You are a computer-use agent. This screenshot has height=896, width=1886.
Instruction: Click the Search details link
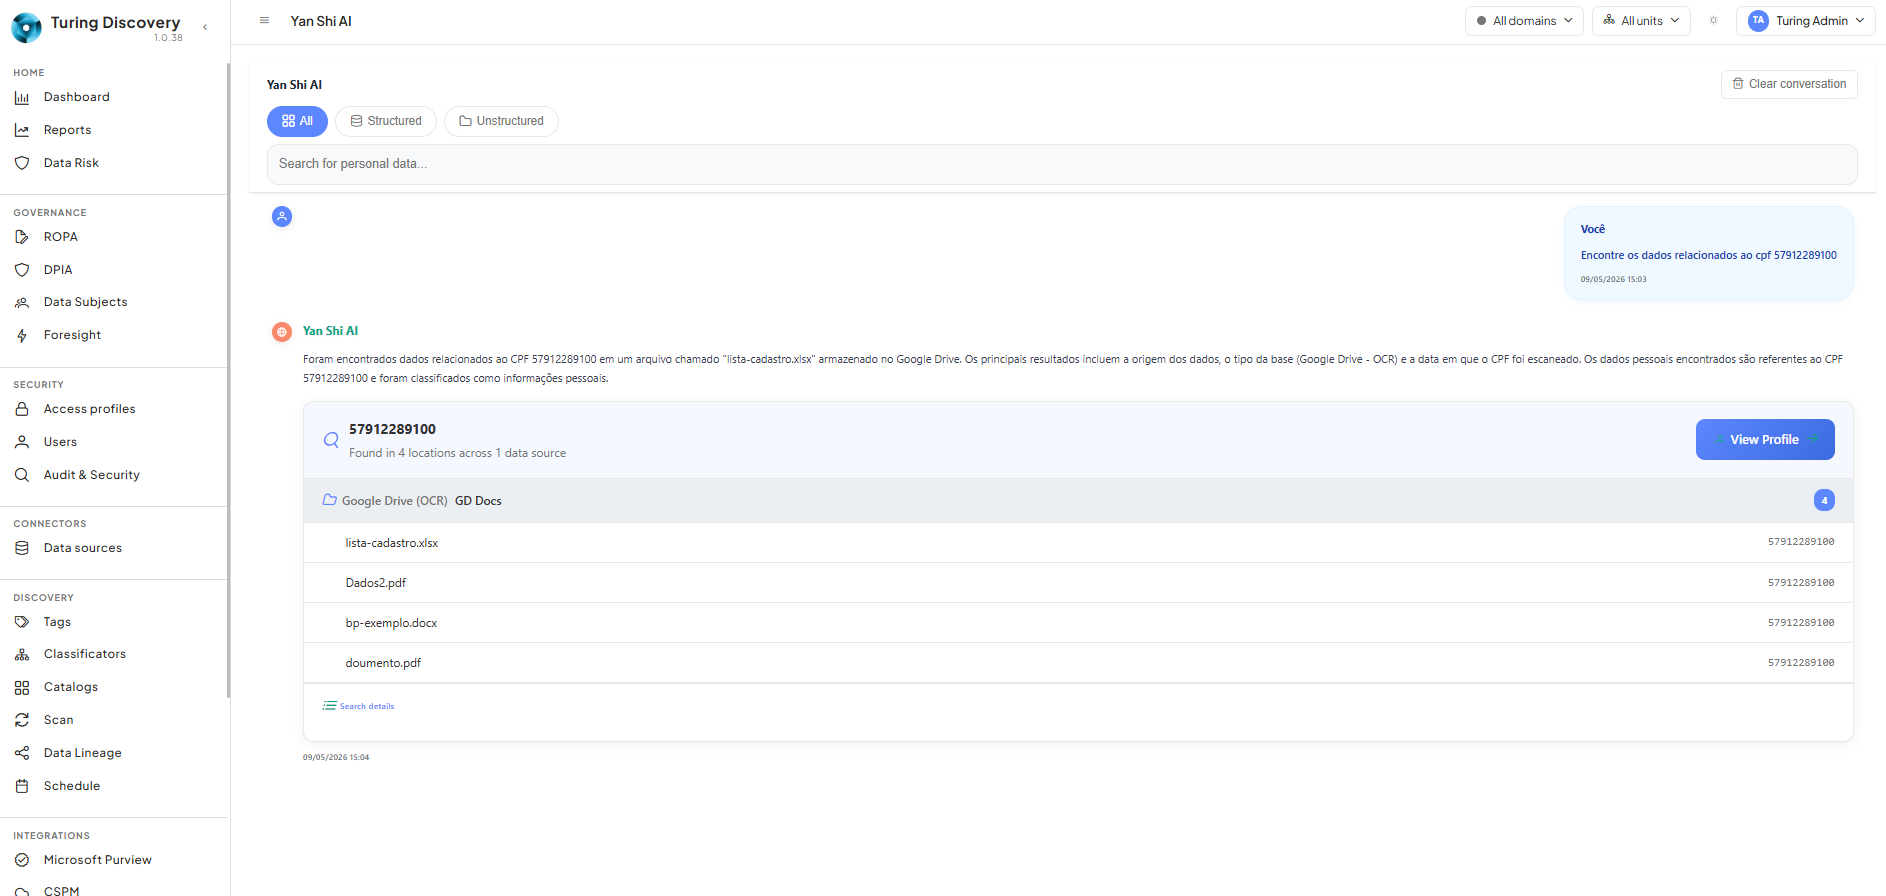pos(358,706)
